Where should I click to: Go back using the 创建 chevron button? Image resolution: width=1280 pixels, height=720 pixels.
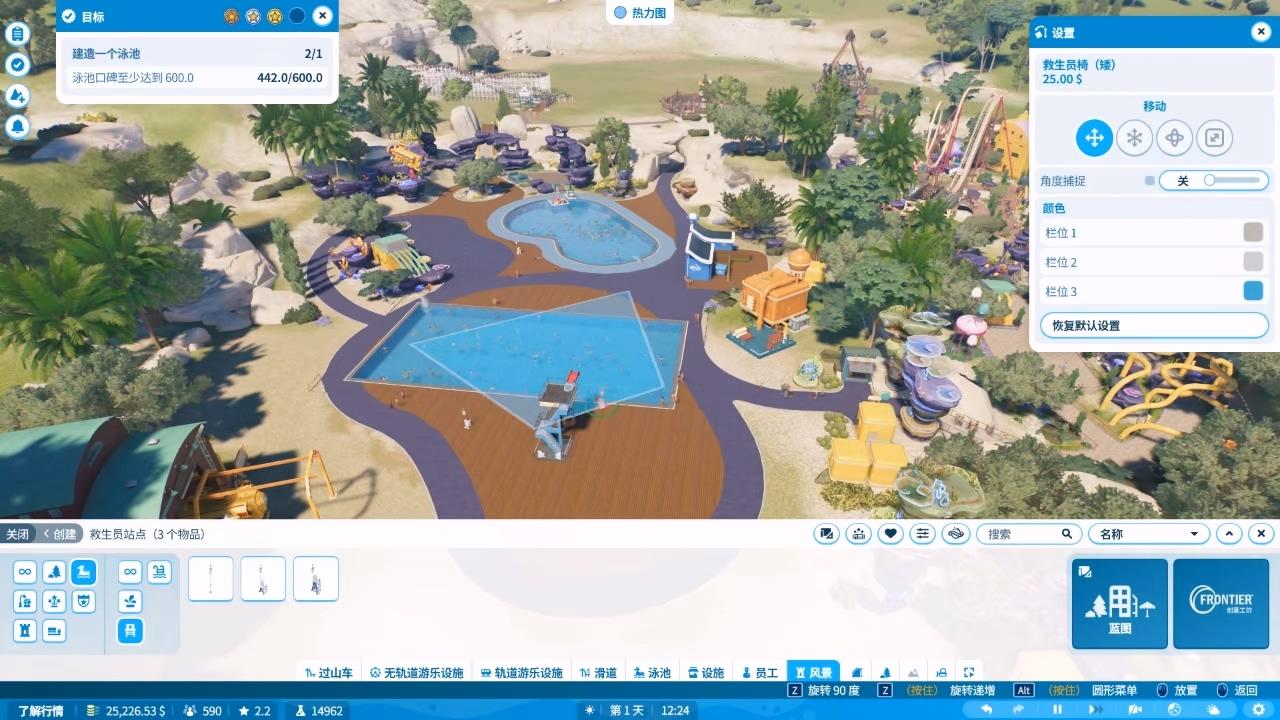click(x=59, y=534)
